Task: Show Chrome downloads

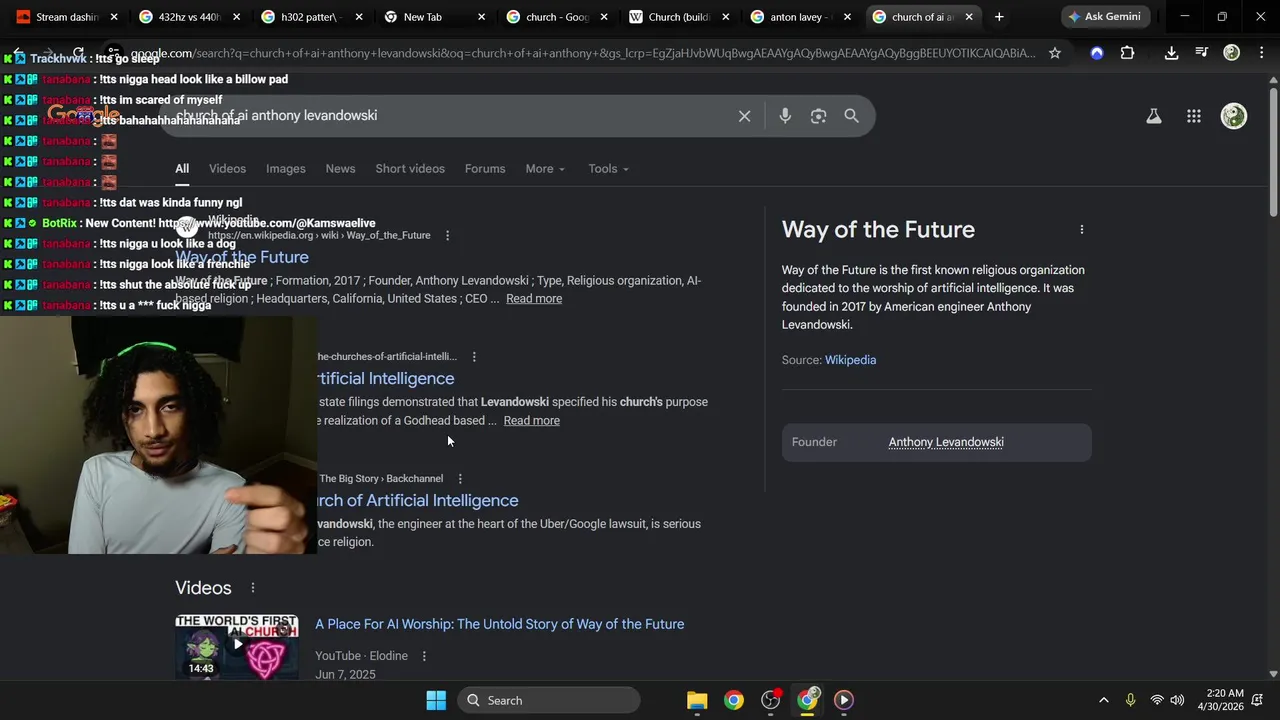Action: click(1171, 53)
